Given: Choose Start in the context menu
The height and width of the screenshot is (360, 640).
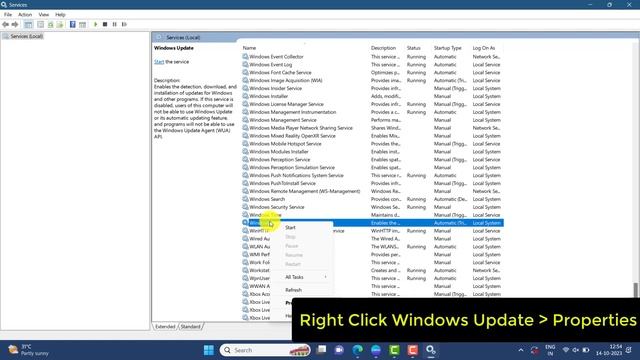Looking at the screenshot, I should 290,227.
